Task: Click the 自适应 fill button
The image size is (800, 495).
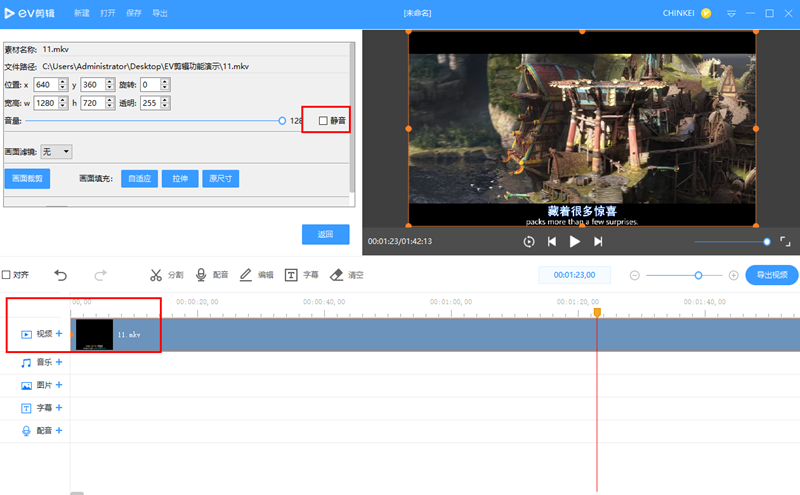Action: pos(139,179)
